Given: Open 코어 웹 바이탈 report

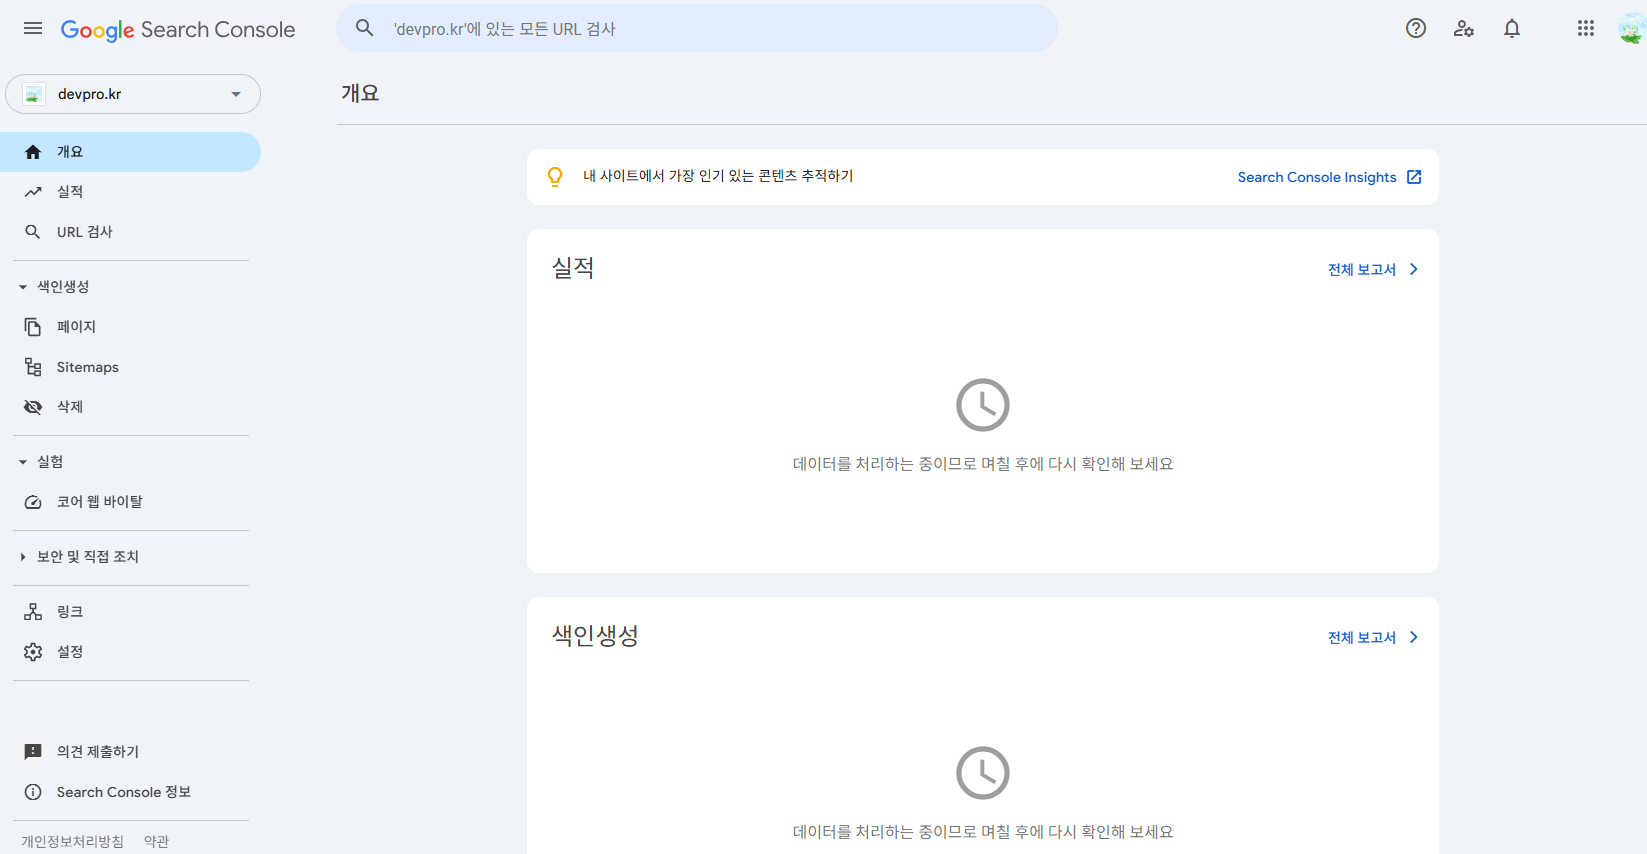Looking at the screenshot, I should (x=99, y=502).
